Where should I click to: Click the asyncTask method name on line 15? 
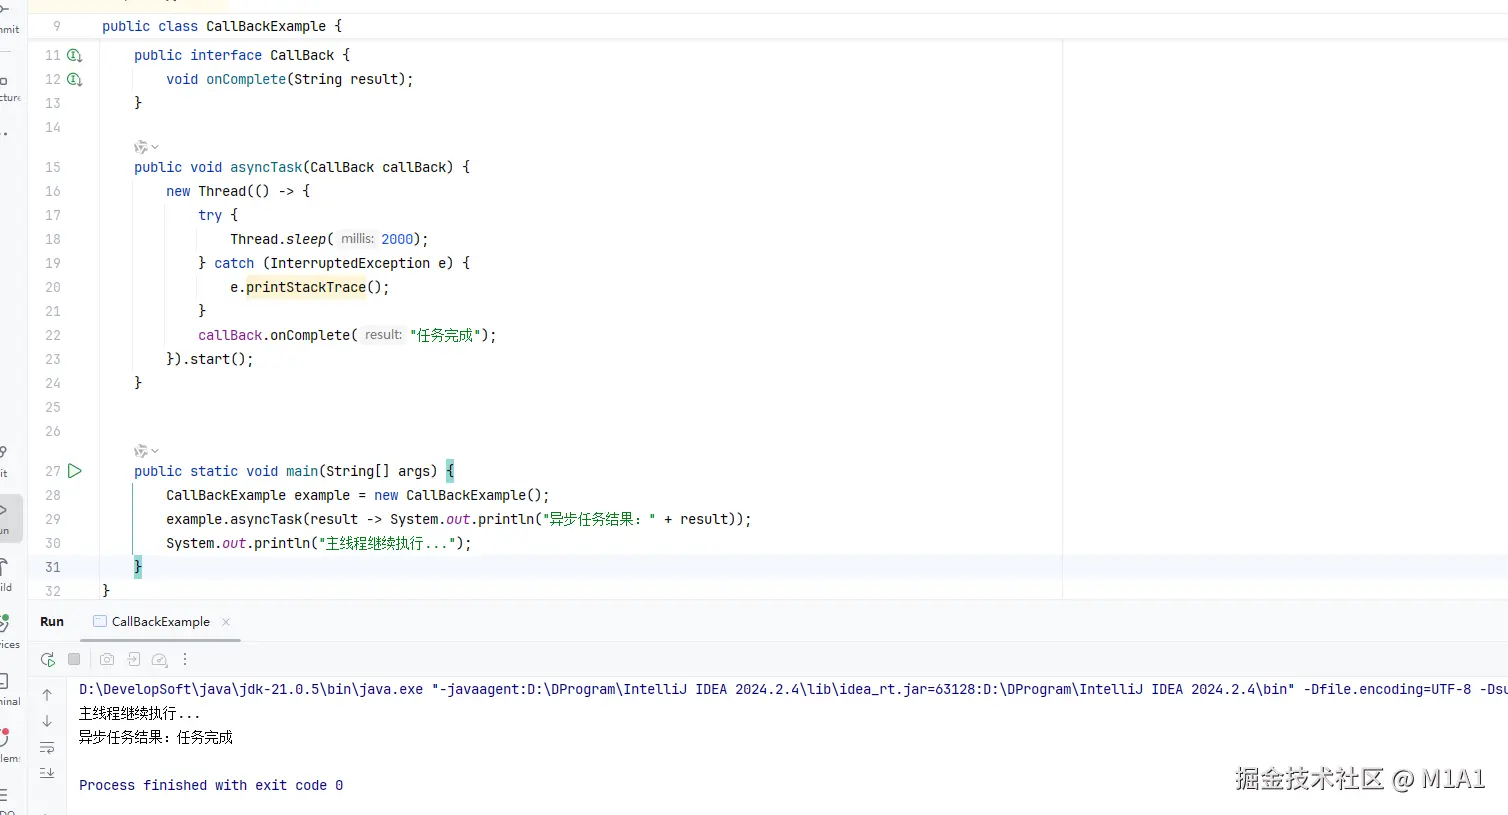tap(266, 167)
